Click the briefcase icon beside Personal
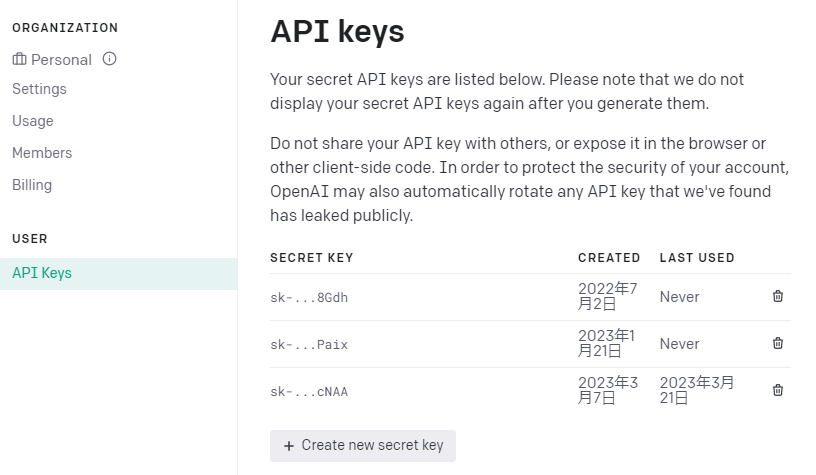The width and height of the screenshot is (816, 475). click(x=19, y=59)
